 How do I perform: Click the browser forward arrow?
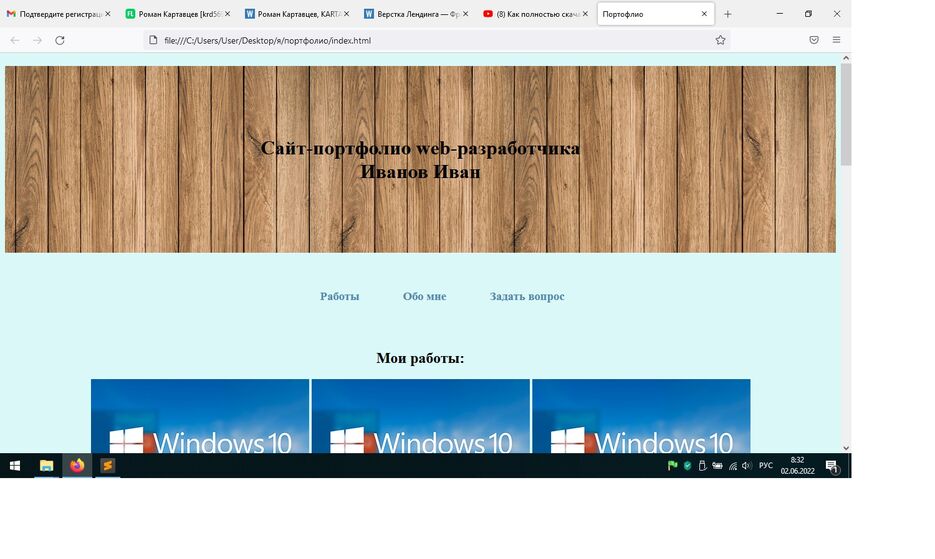click(37, 40)
